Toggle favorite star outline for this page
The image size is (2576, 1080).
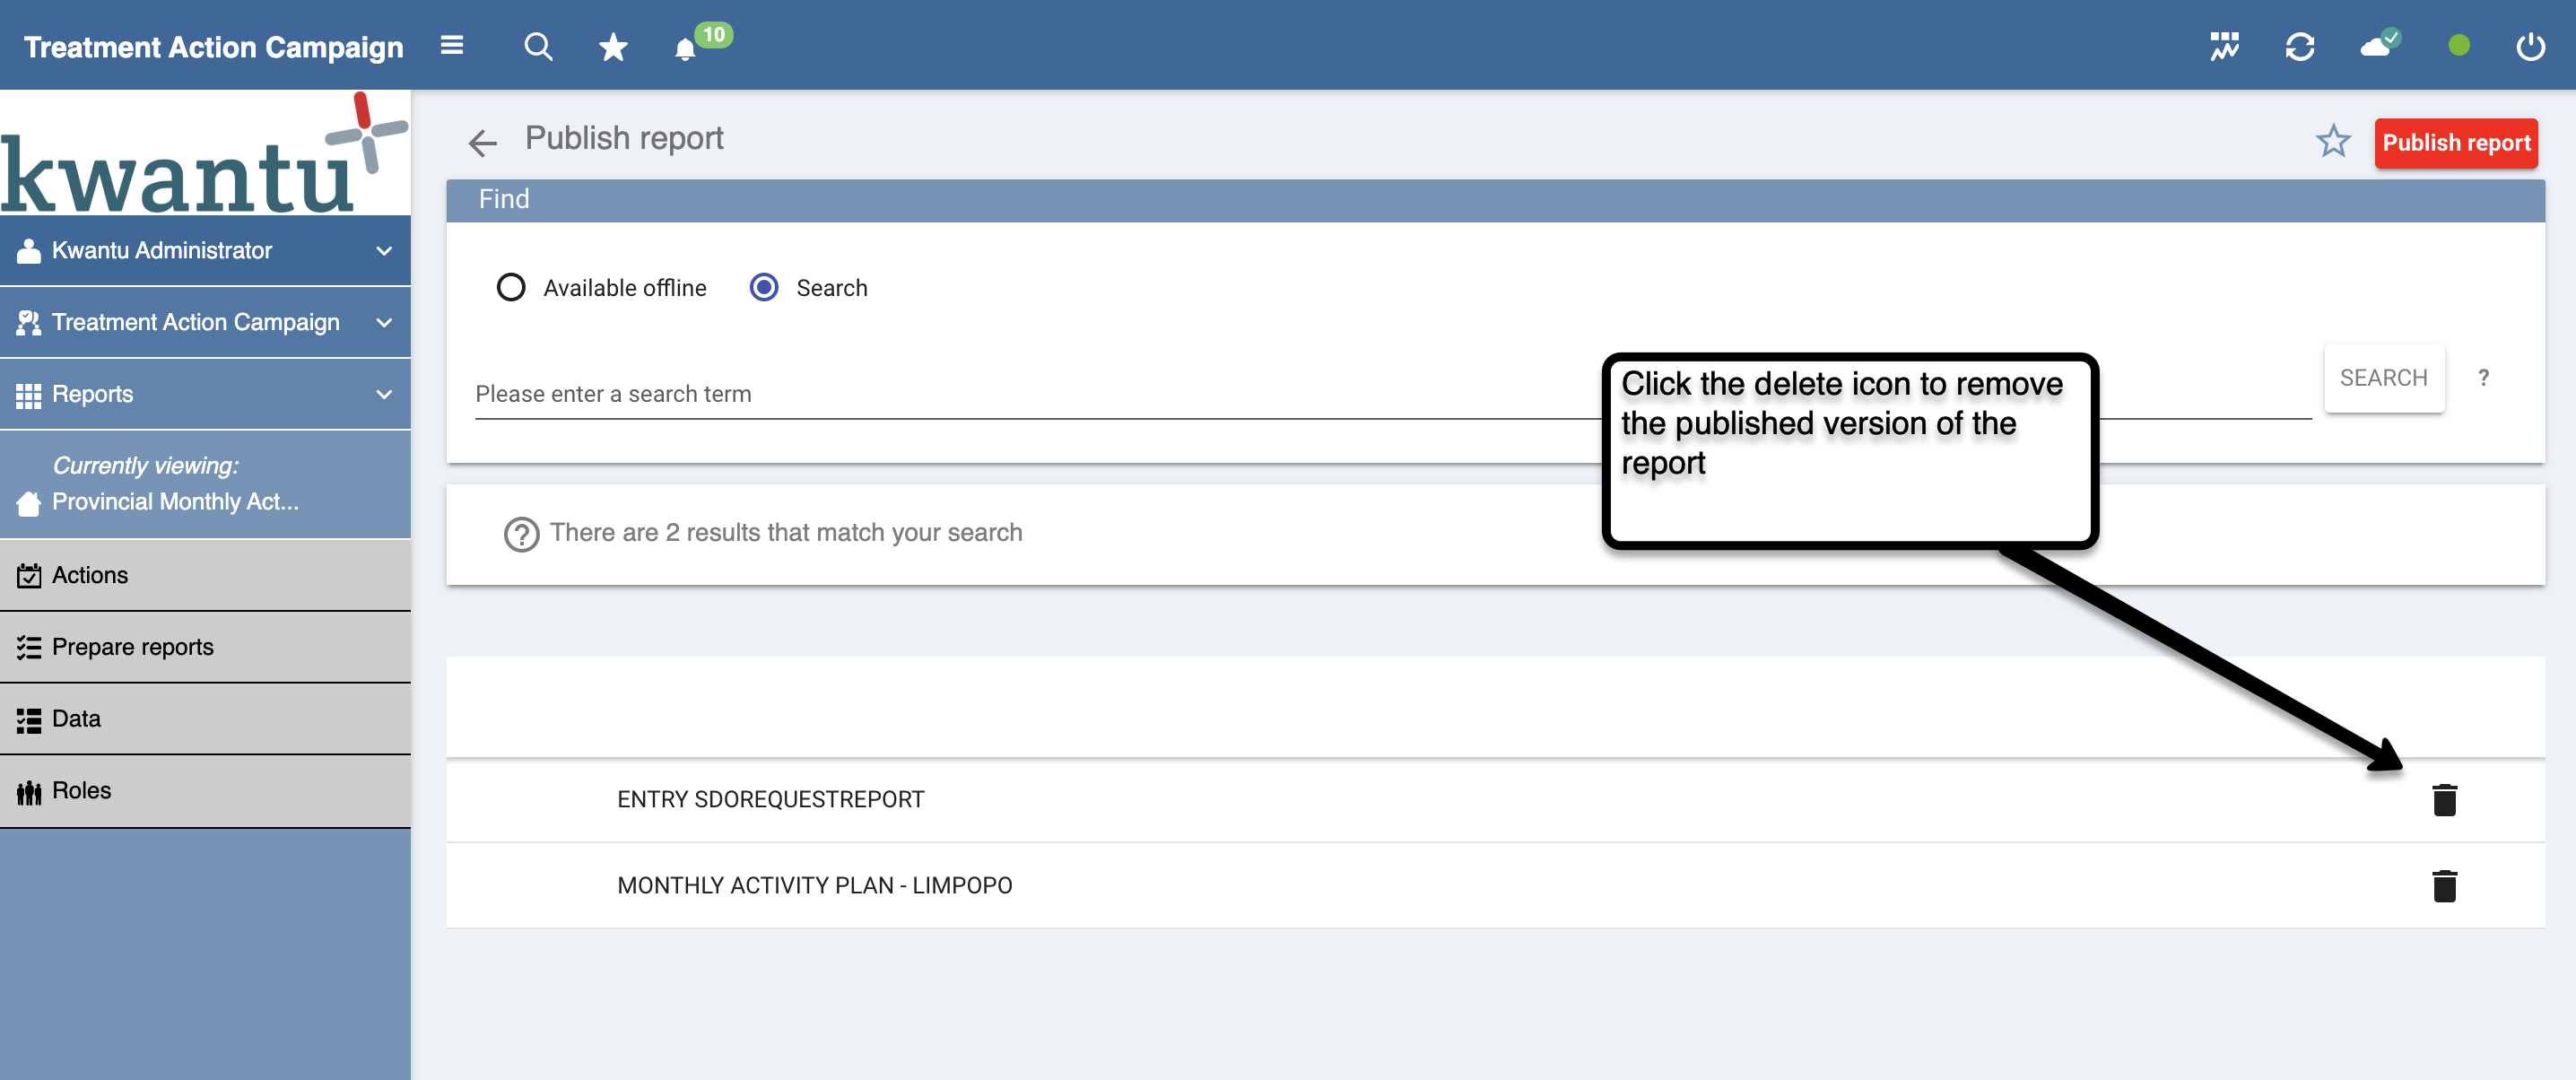(x=2333, y=142)
